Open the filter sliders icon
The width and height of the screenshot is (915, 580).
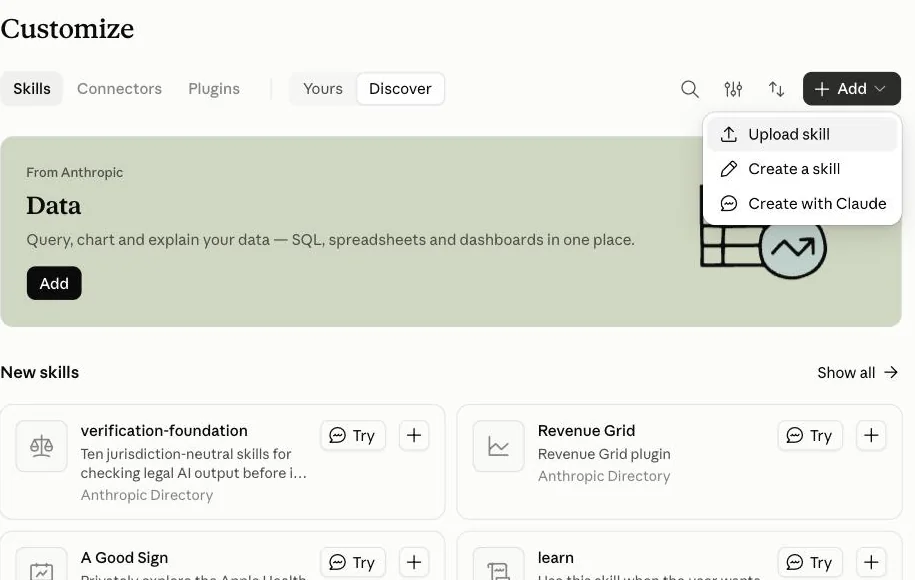733,89
